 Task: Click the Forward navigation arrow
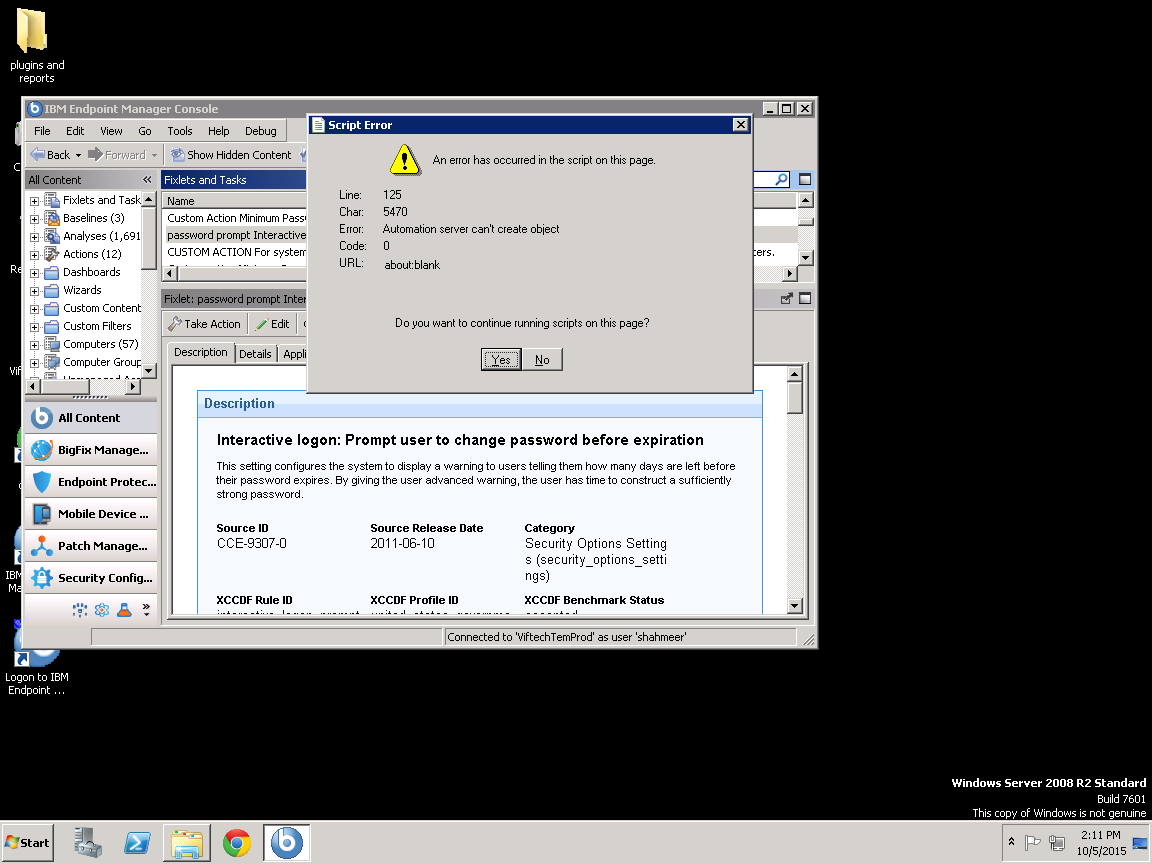[117, 155]
